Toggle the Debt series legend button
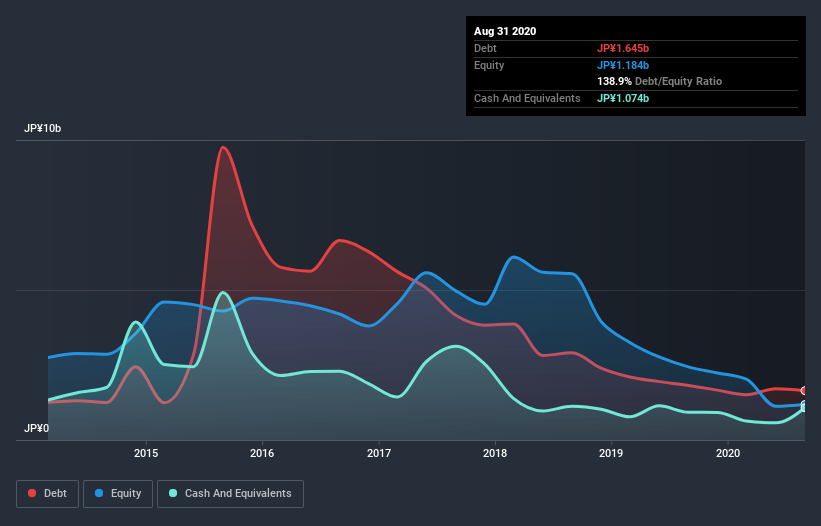821x526 pixels. [48, 494]
